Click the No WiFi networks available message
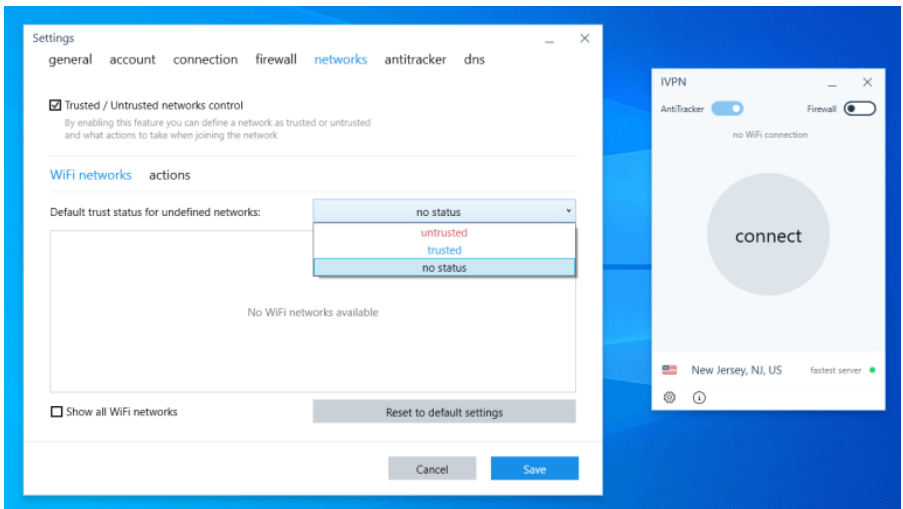 pos(313,312)
